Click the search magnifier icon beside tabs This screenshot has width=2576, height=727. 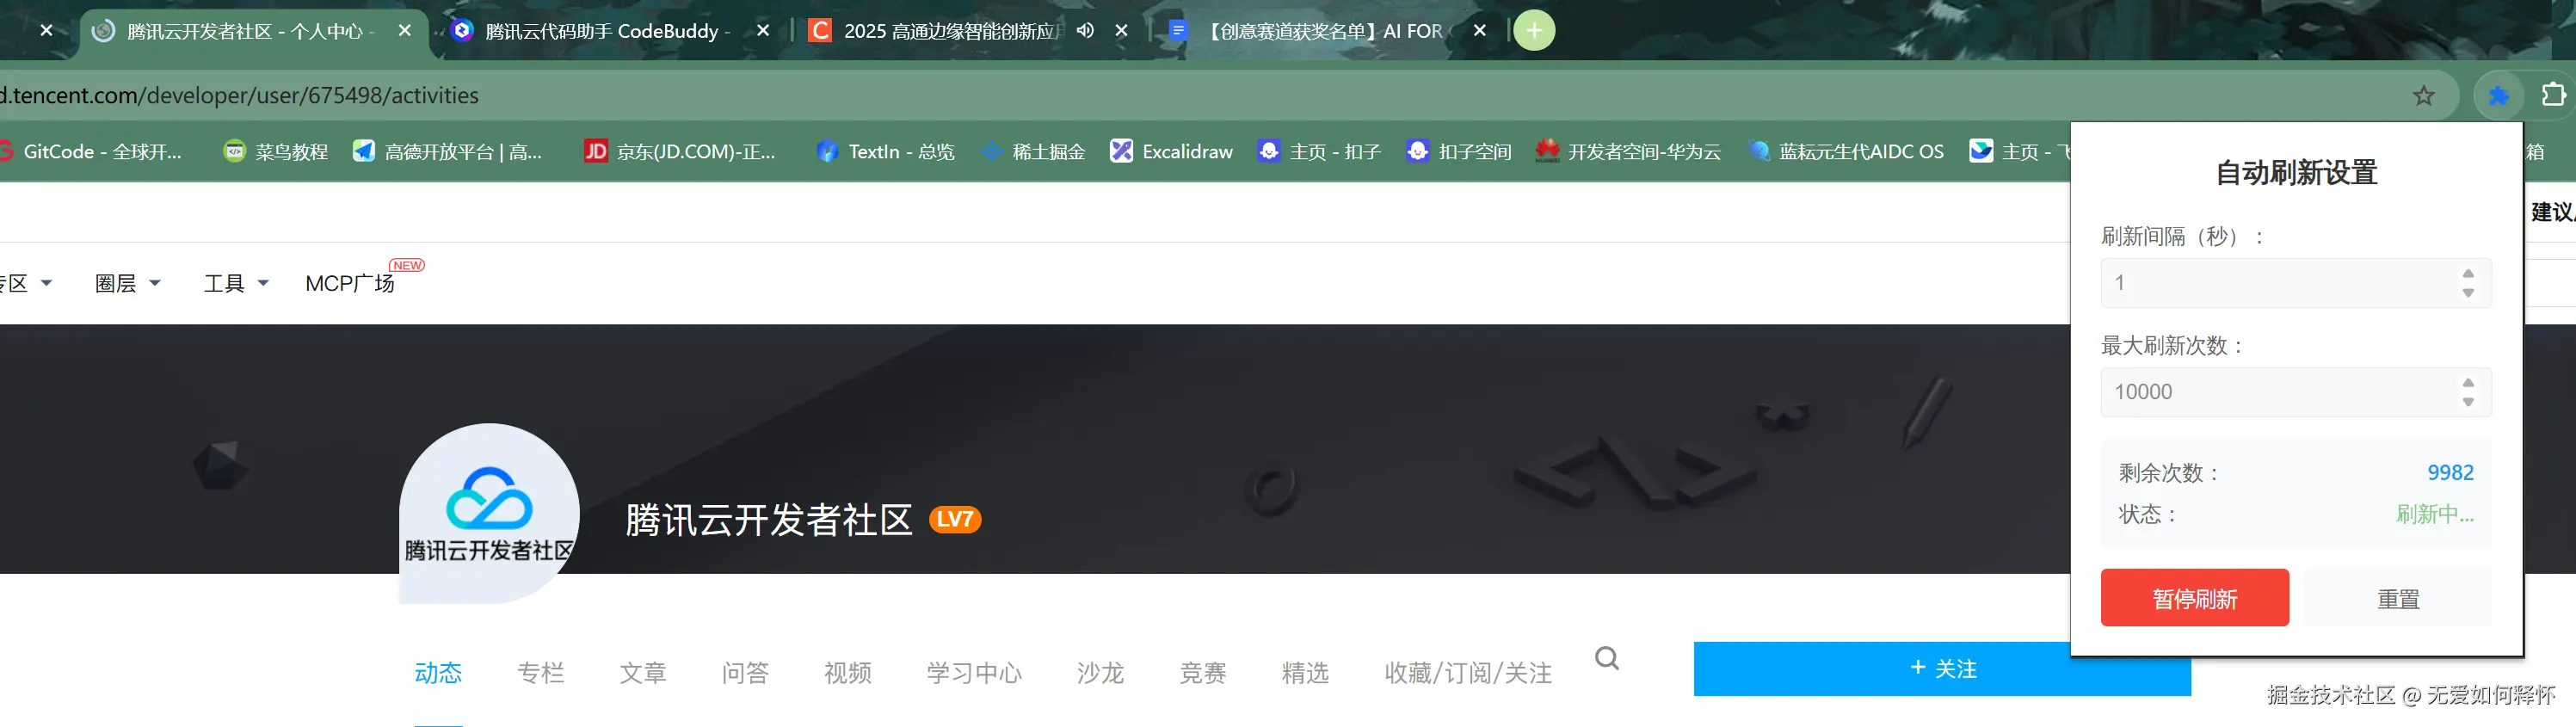pyautogui.click(x=1607, y=659)
